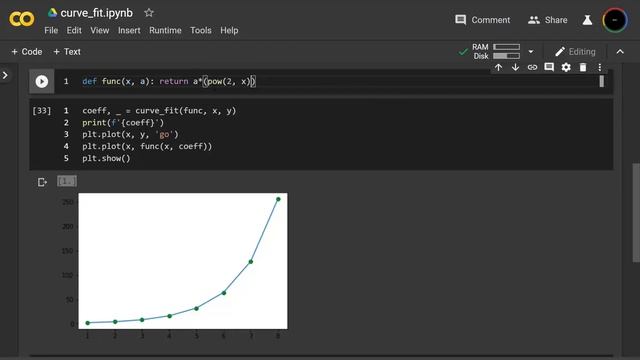Open the Editing mode selector
Viewport: 640px width, 360px height.
tap(575, 52)
